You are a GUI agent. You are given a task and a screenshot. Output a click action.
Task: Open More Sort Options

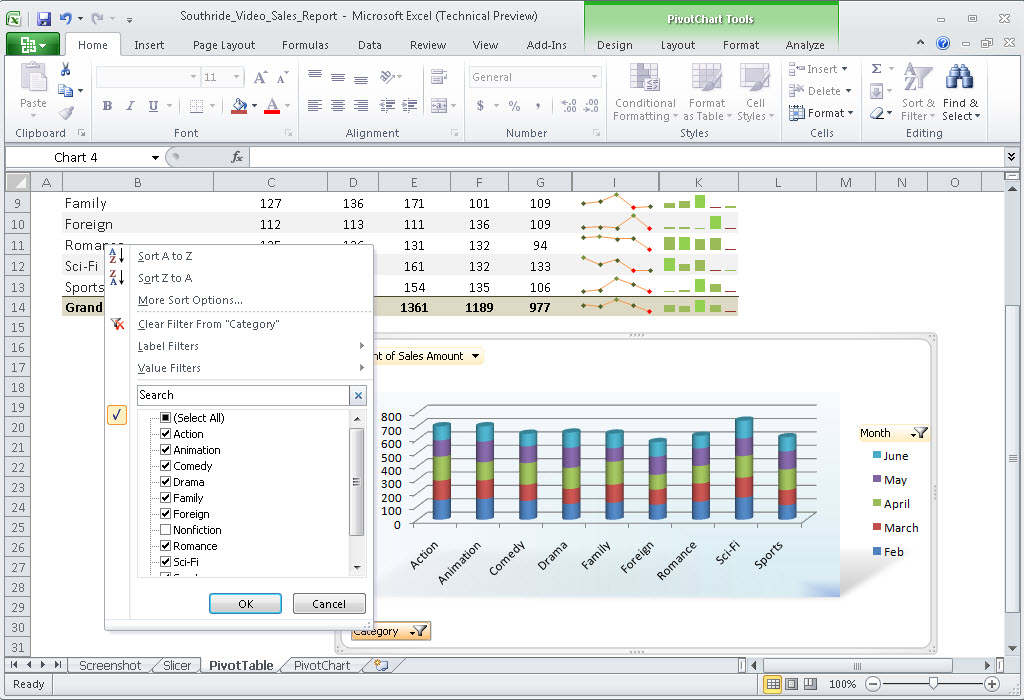(x=190, y=300)
